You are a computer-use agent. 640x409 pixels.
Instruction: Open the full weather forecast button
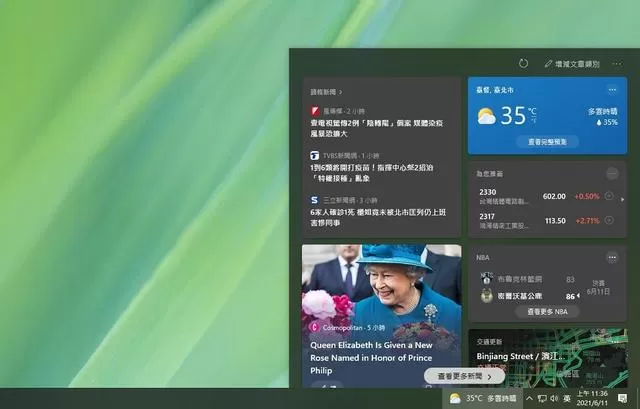[547, 142]
